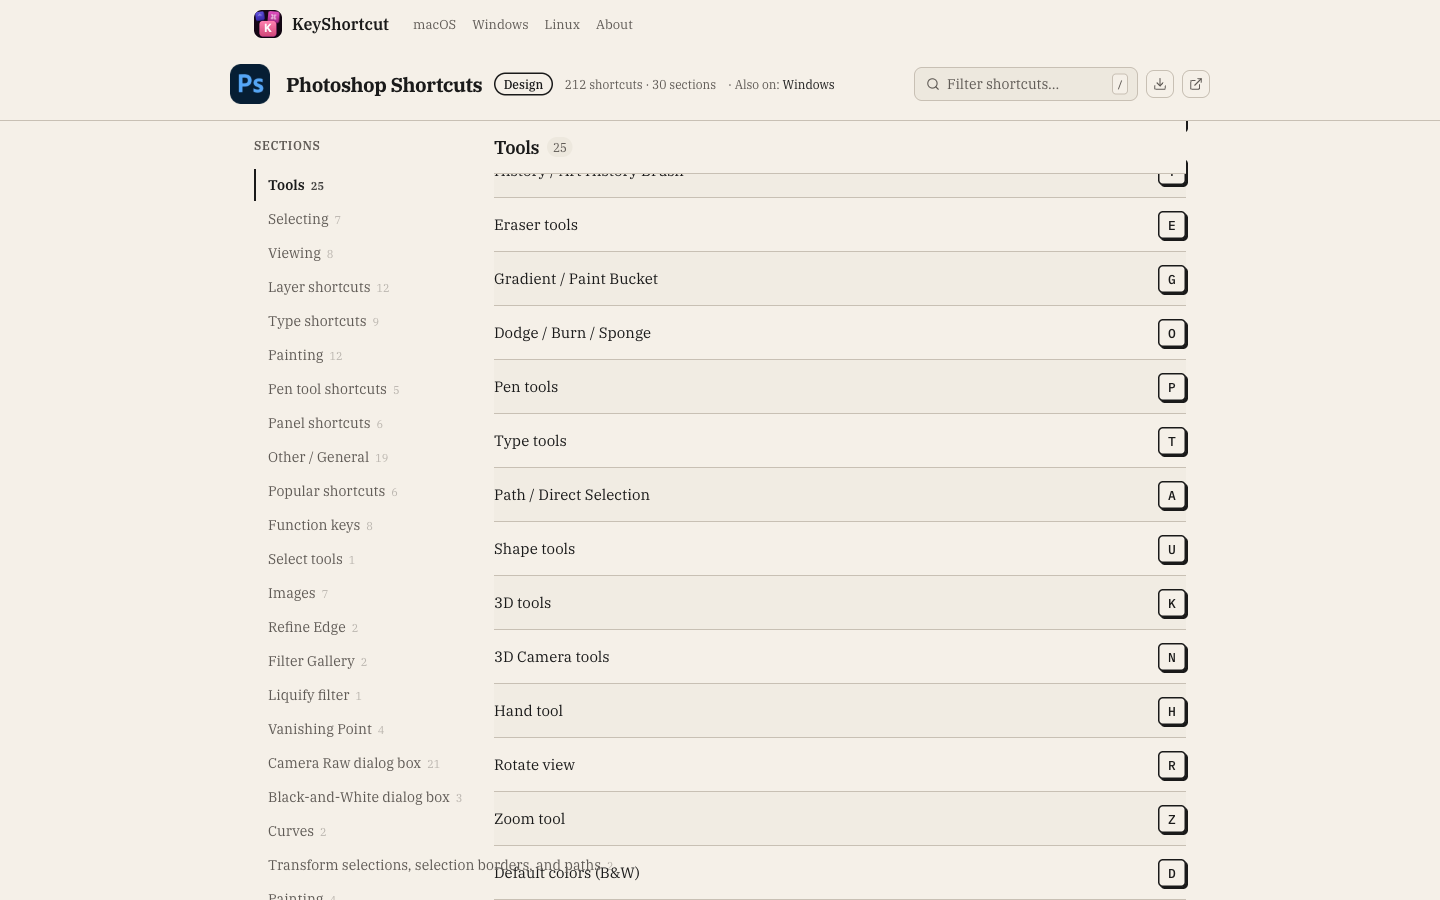This screenshot has width=1440, height=900.
Task: Focus the Filter shortcuts input field
Action: click(x=1025, y=84)
